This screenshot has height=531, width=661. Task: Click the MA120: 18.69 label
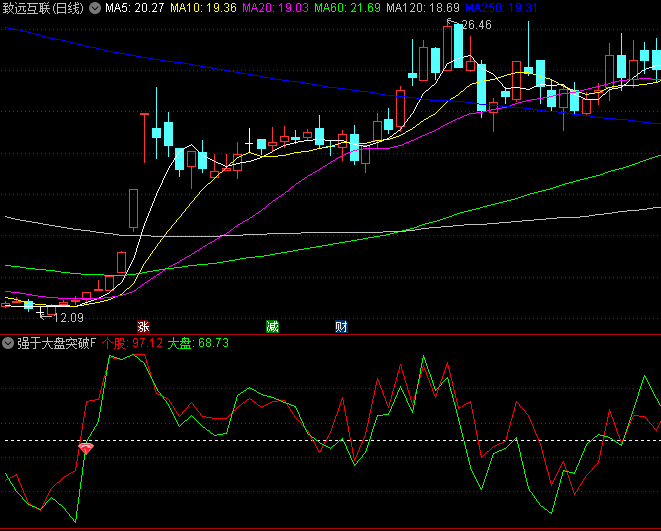tap(423, 8)
